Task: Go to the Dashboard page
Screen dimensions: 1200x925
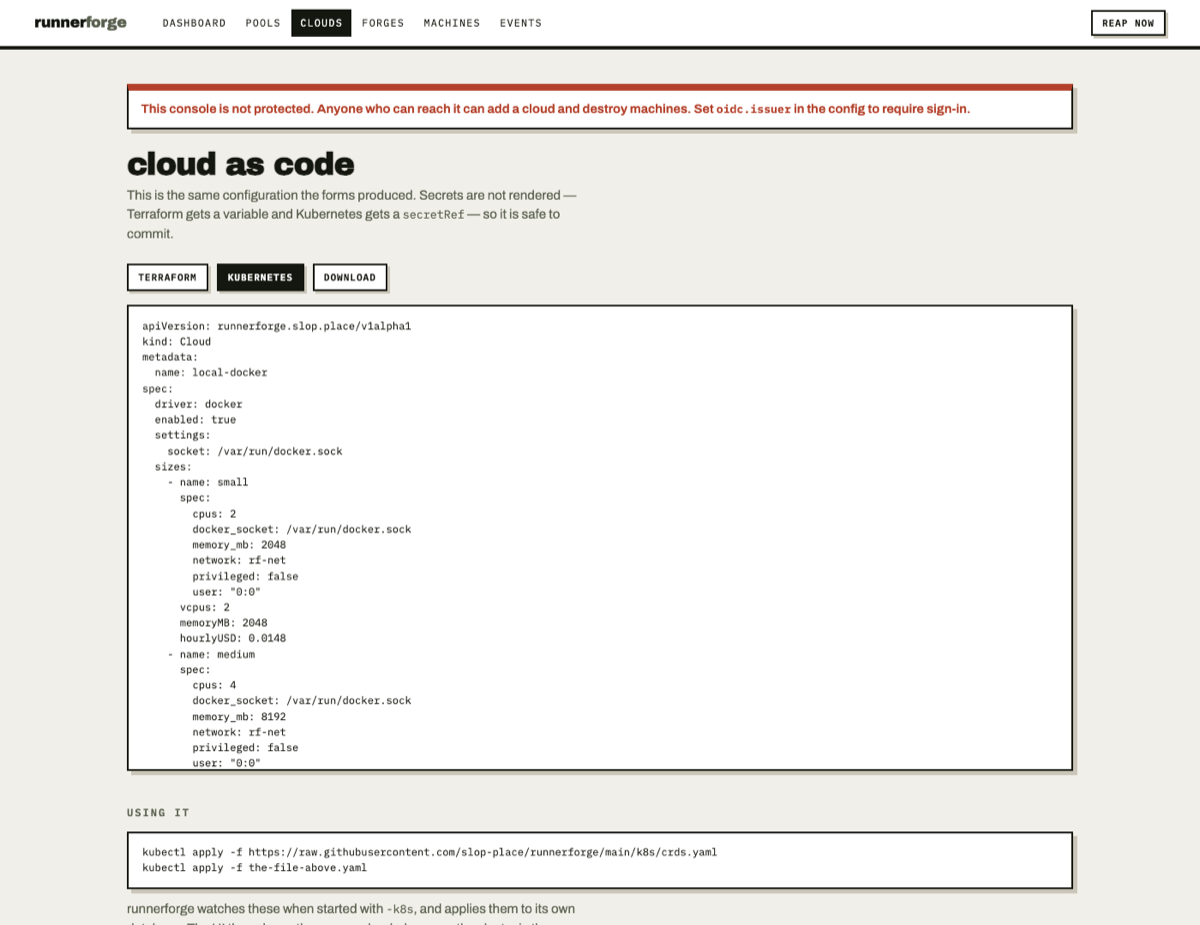Action: [194, 23]
